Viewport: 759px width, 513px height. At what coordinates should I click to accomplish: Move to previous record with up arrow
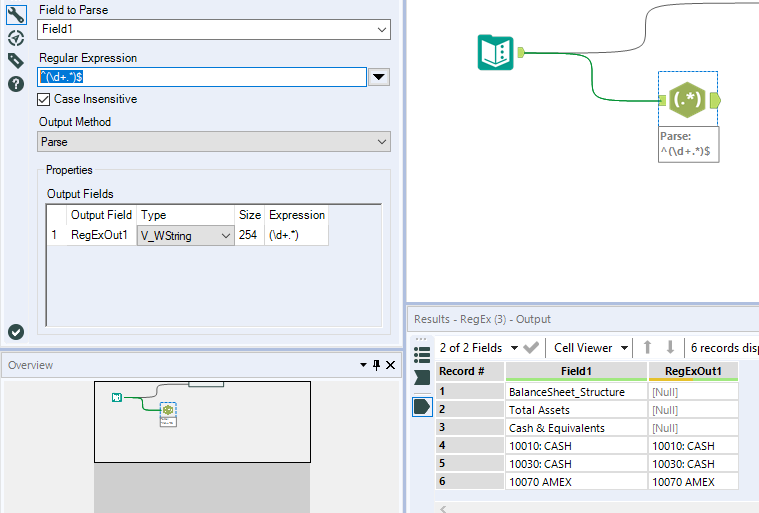pos(647,347)
